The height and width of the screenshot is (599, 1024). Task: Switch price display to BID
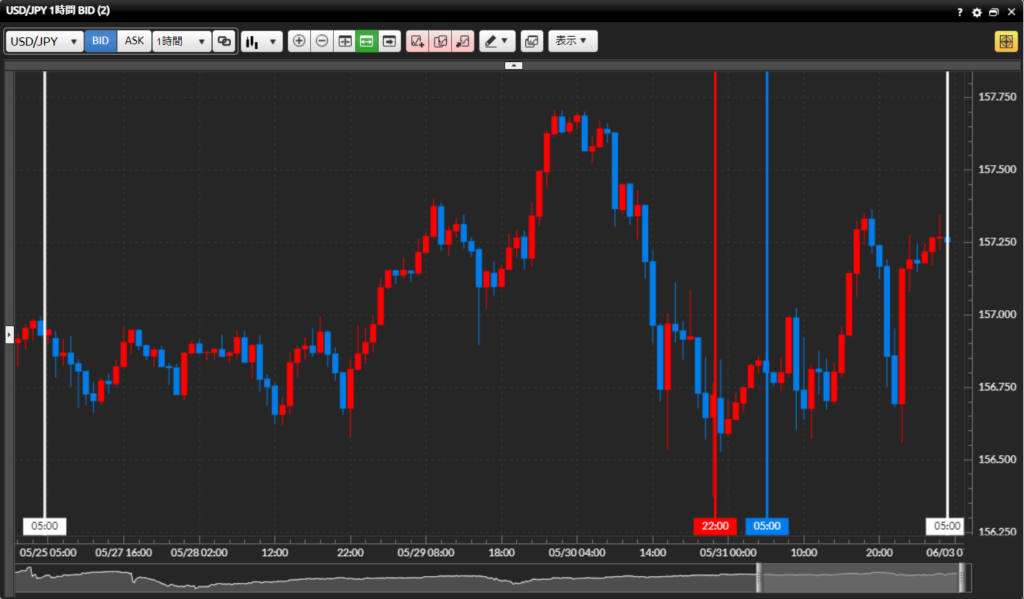click(100, 41)
